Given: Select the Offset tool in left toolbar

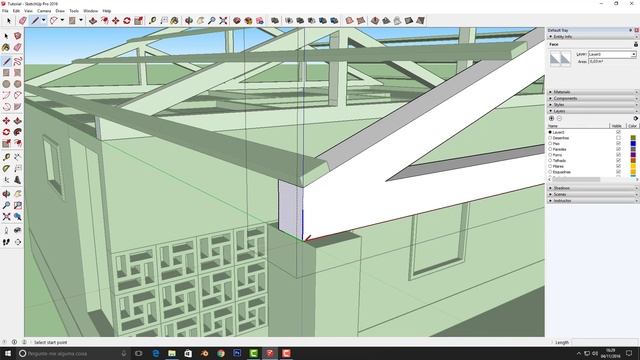Looking at the screenshot, I should click(18, 143).
